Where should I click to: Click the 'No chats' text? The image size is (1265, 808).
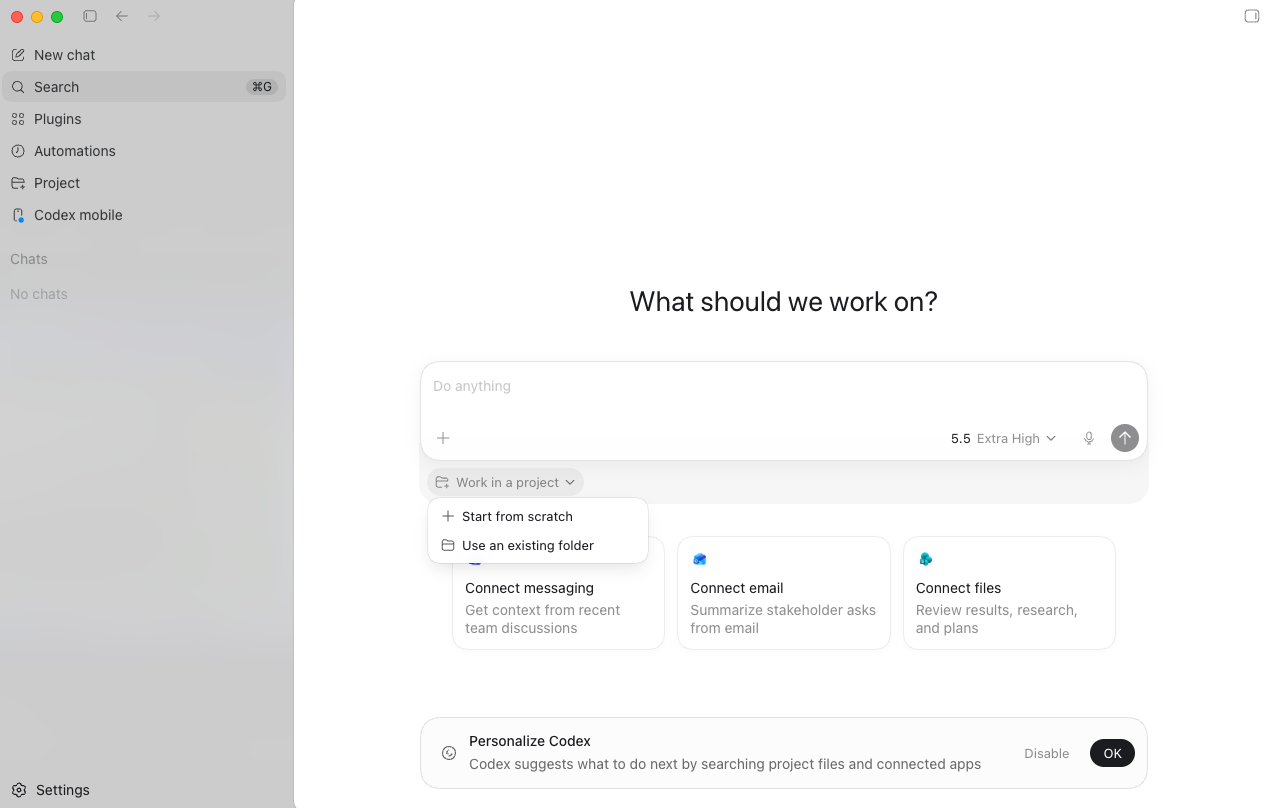coord(39,294)
